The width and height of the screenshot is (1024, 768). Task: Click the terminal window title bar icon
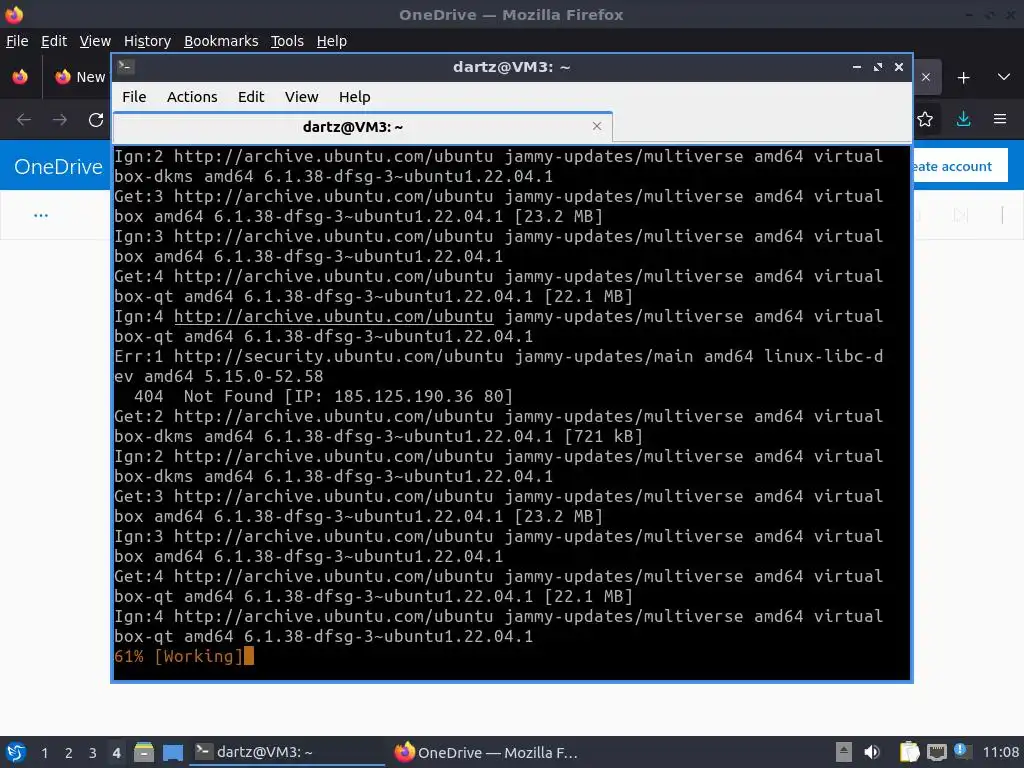pyautogui.click(x=126, y=67)
